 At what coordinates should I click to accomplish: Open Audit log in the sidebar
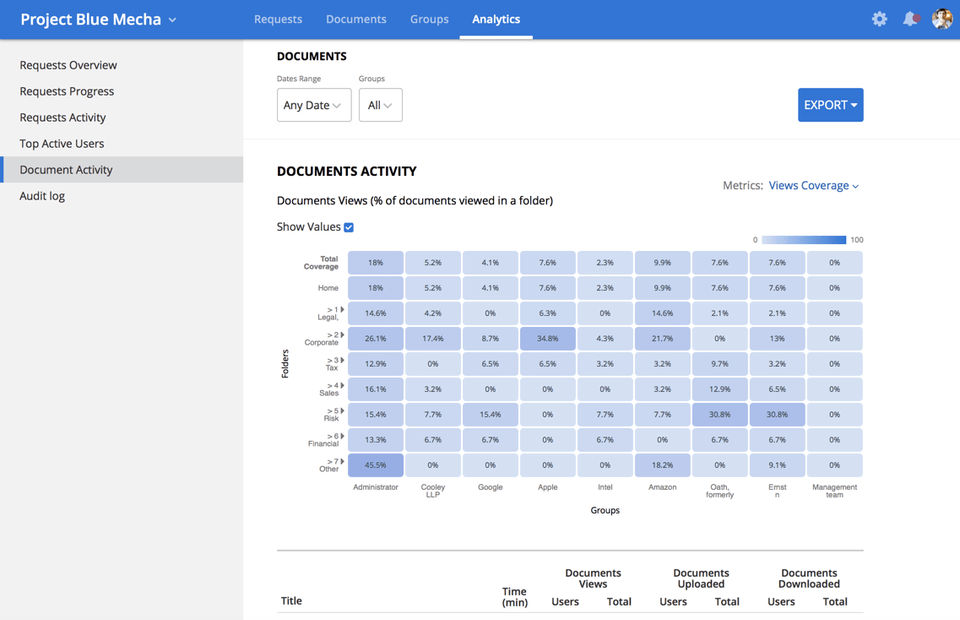(42, 196)
